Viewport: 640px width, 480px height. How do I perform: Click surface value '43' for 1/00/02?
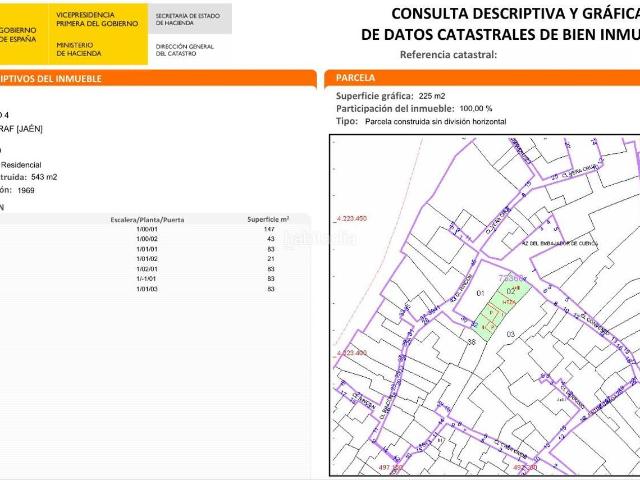[271, 239]
